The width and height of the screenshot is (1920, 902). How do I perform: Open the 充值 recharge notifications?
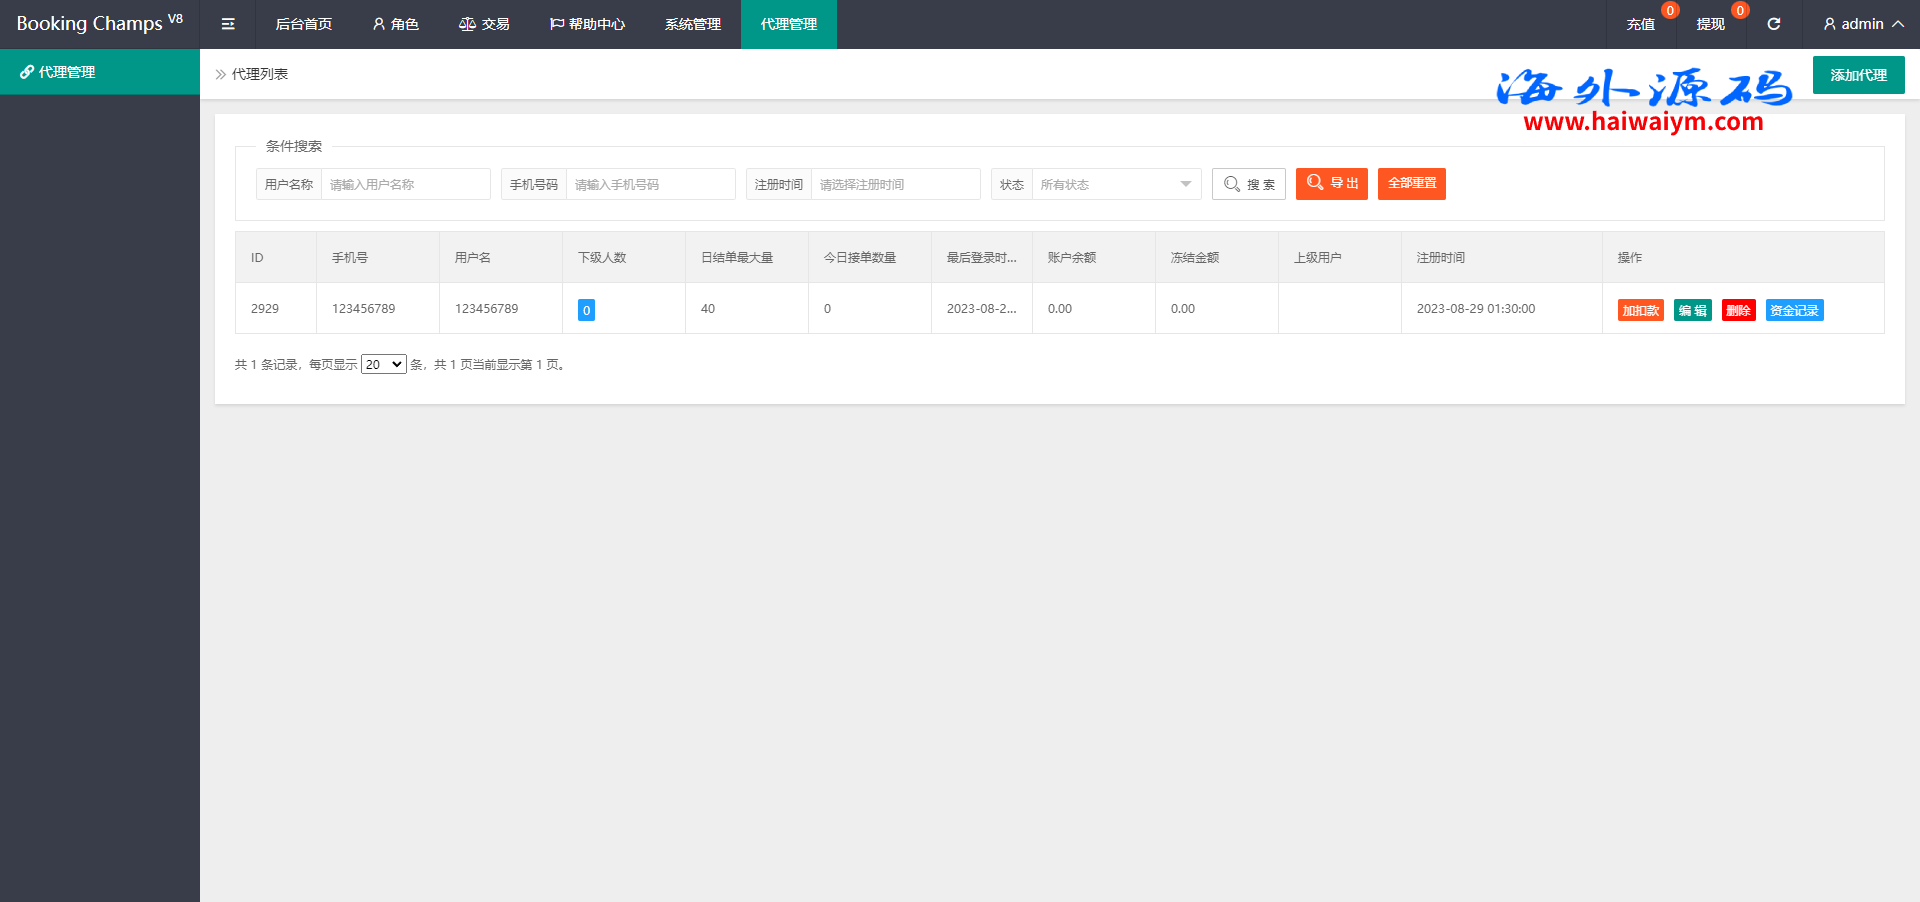point(1640,24)
